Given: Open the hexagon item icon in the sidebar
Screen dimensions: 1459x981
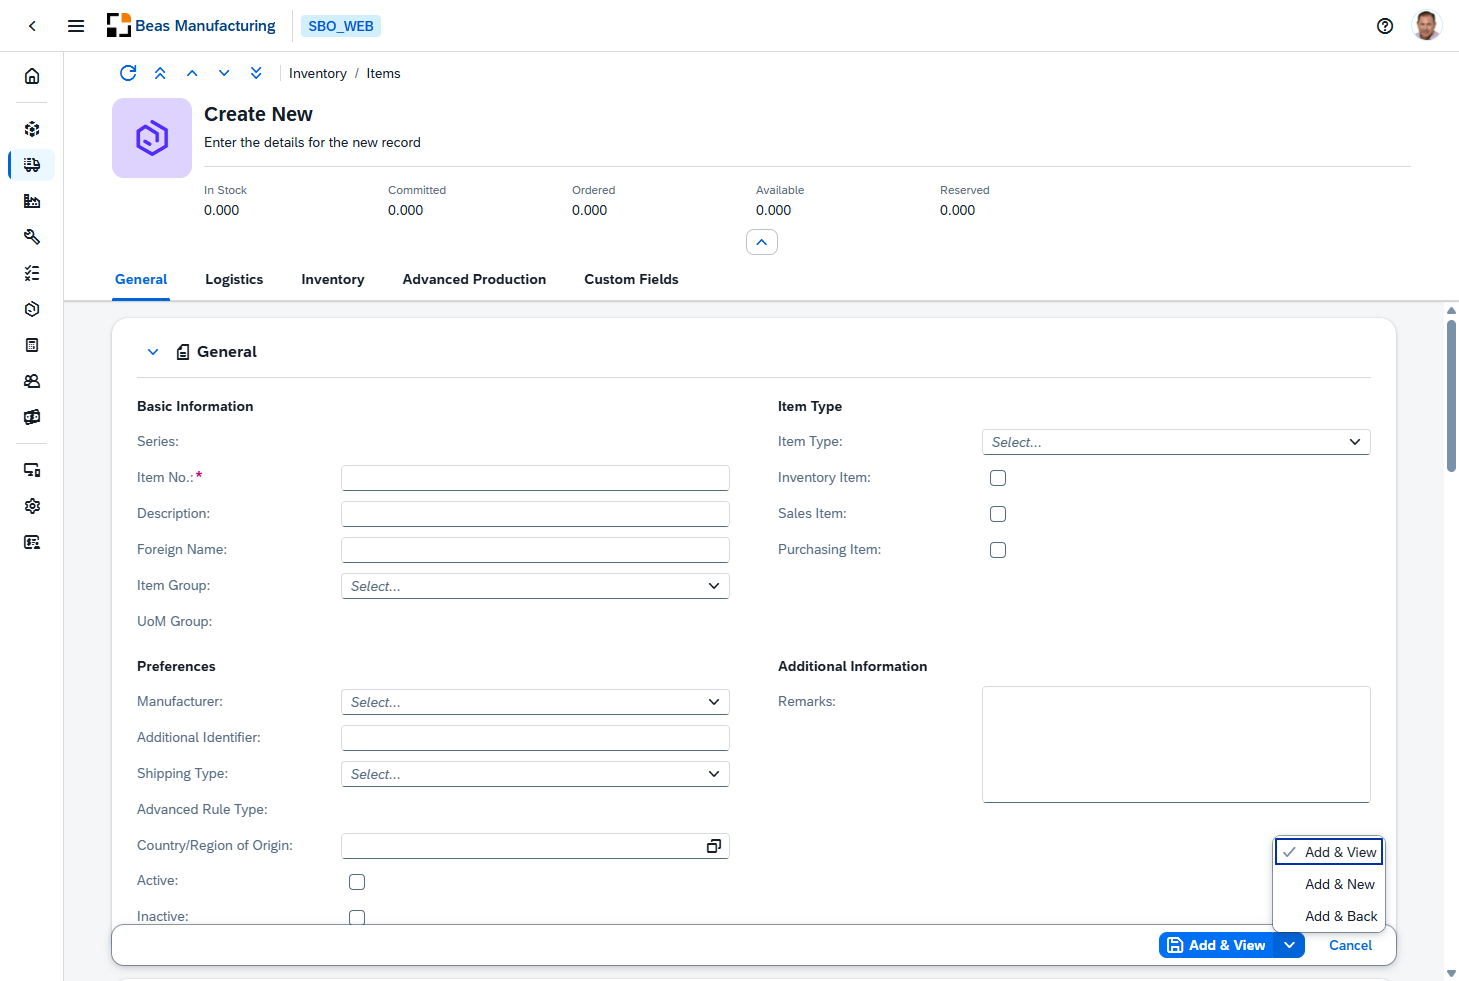Looking at the screenshot, I should click(x=32, y=309).
